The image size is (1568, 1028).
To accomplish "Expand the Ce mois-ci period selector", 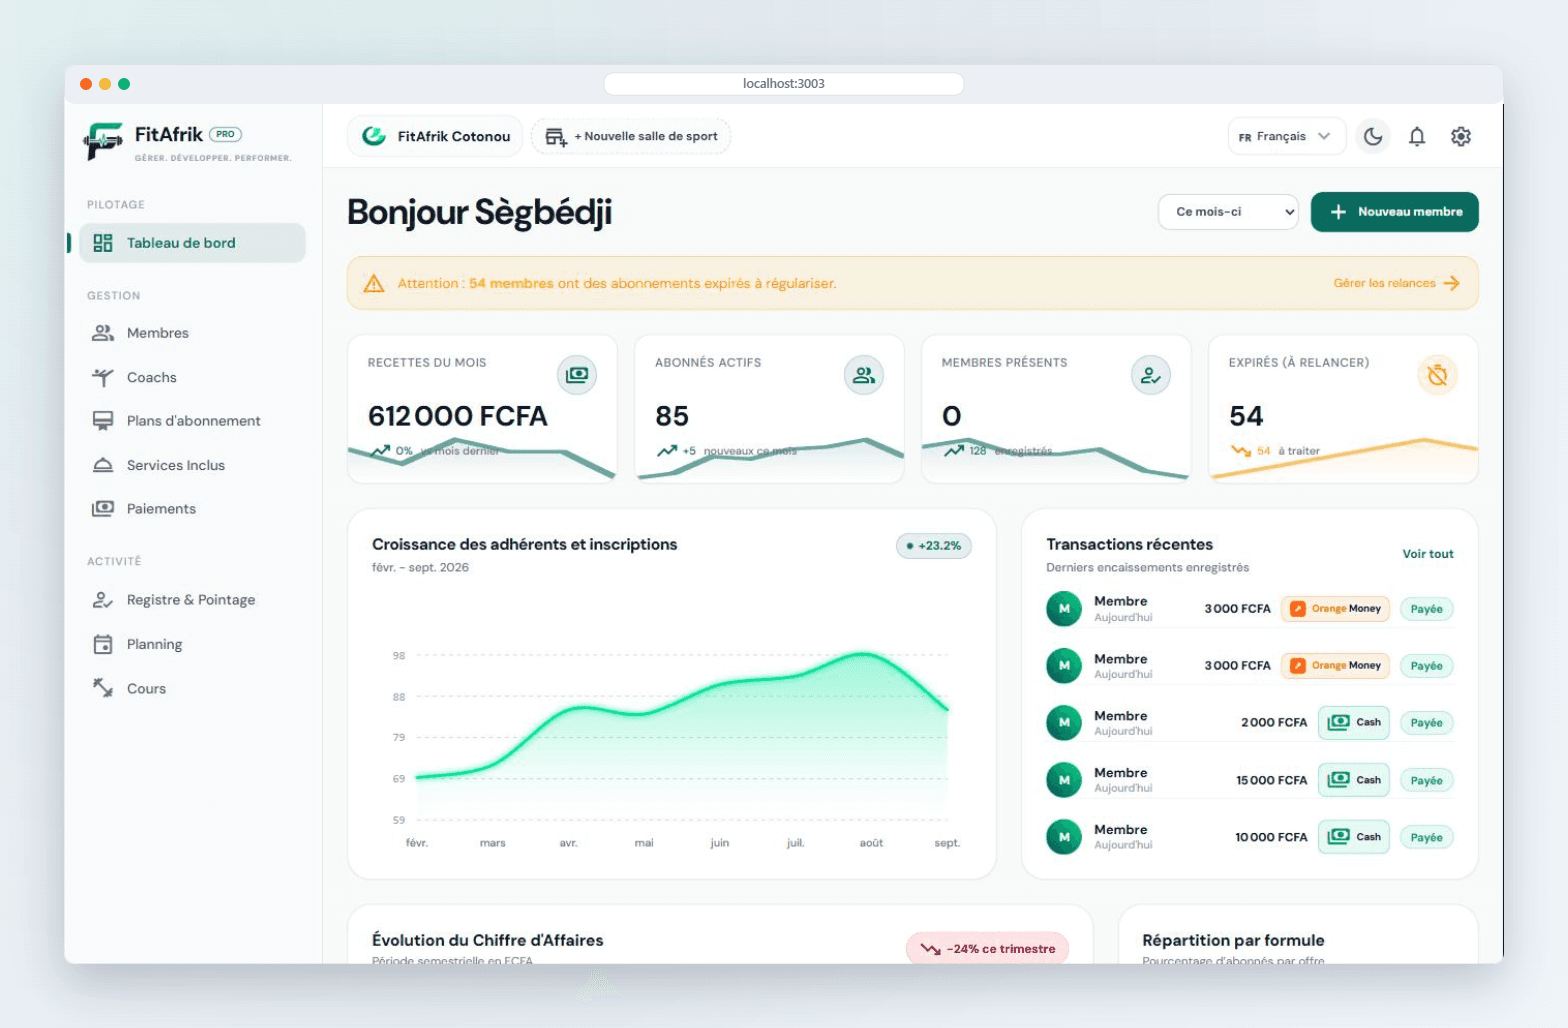I will [x=1228, y=212].
